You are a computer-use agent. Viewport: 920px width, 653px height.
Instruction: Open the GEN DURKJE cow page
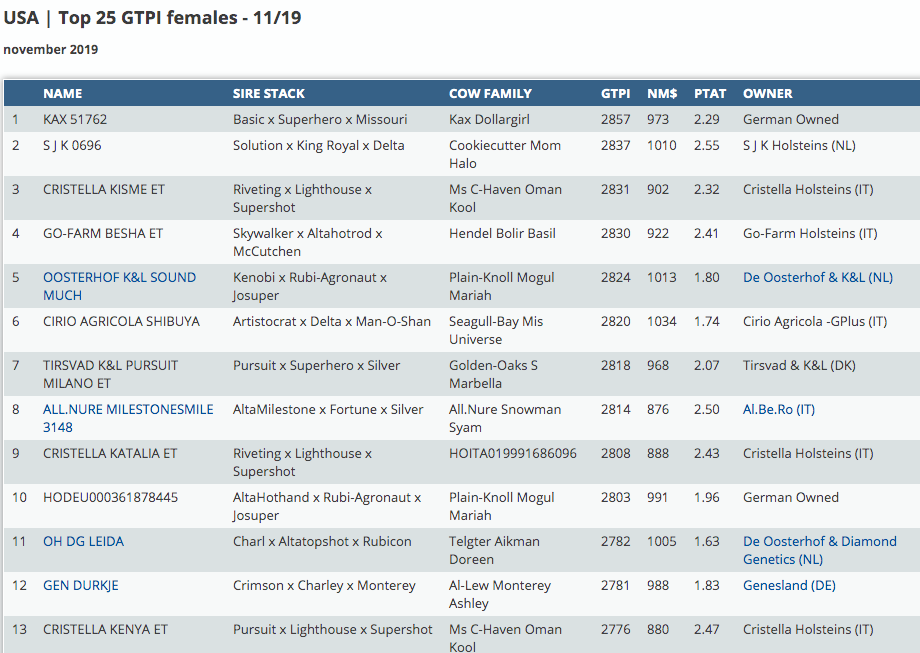pos(80,586)
